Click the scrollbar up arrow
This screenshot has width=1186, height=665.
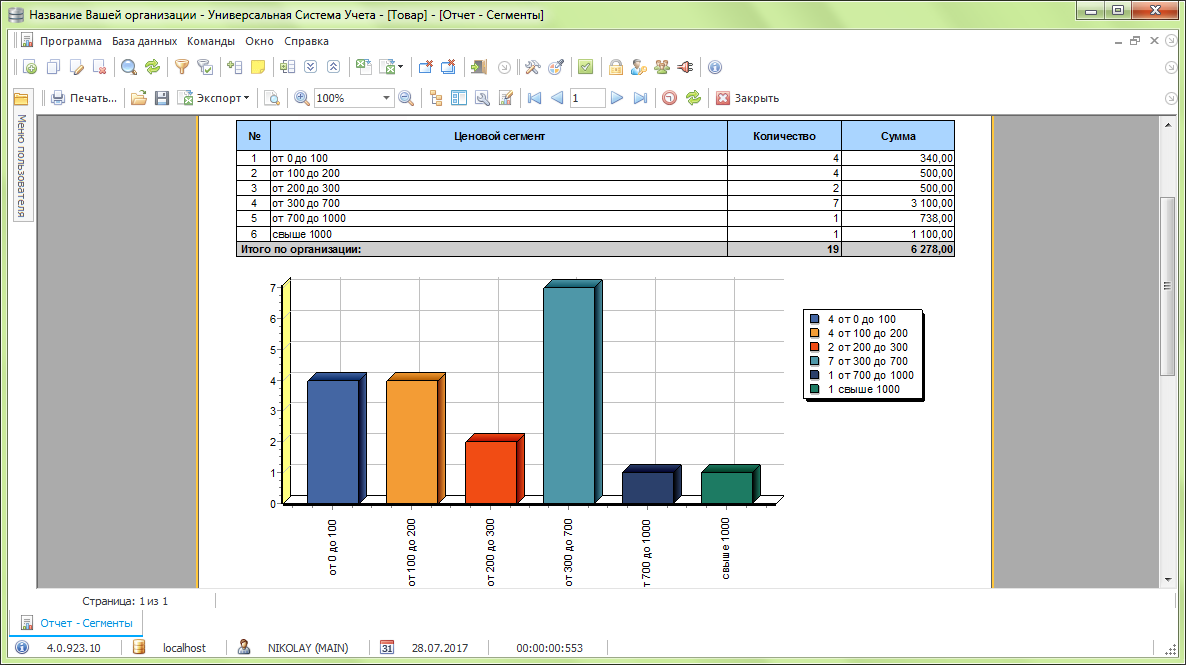1167,125
